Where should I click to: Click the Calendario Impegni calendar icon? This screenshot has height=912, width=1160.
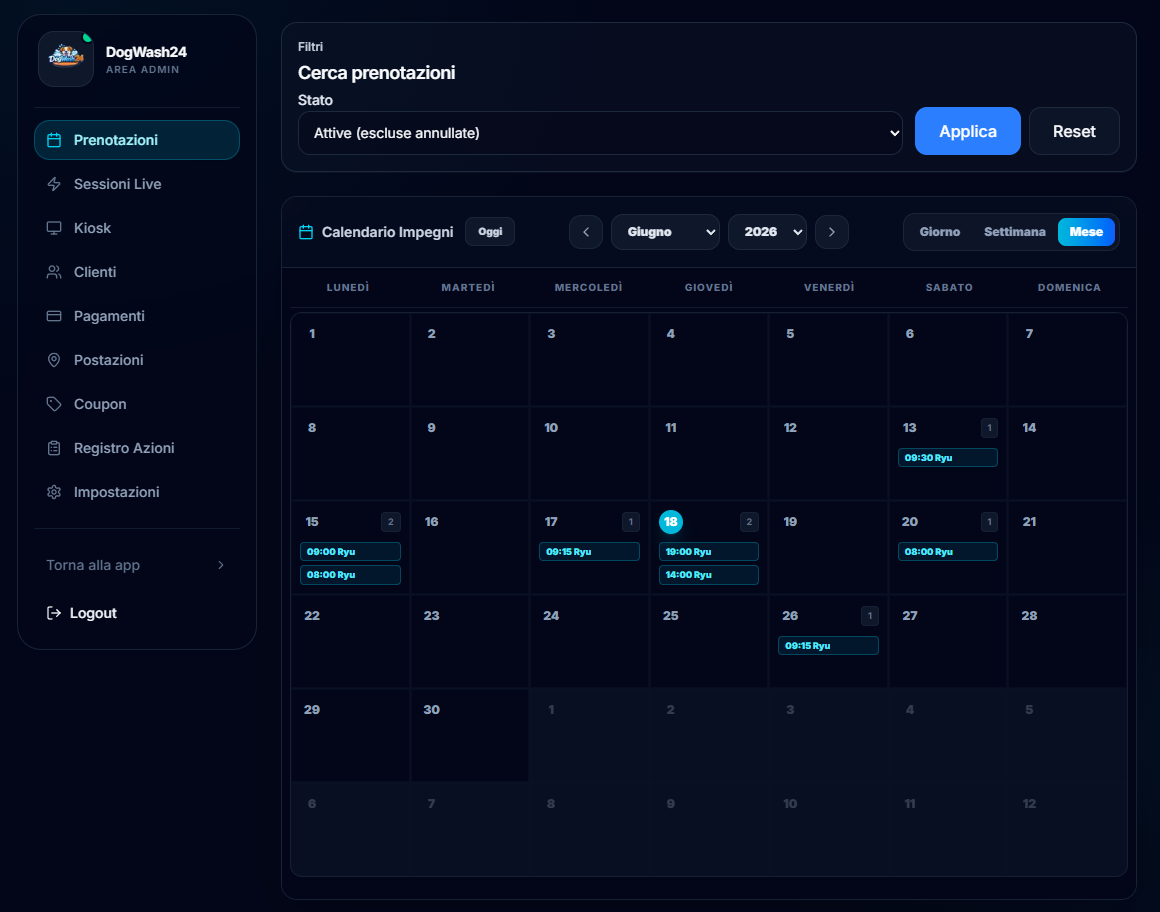pyautogui.click(x=306, y=232)
